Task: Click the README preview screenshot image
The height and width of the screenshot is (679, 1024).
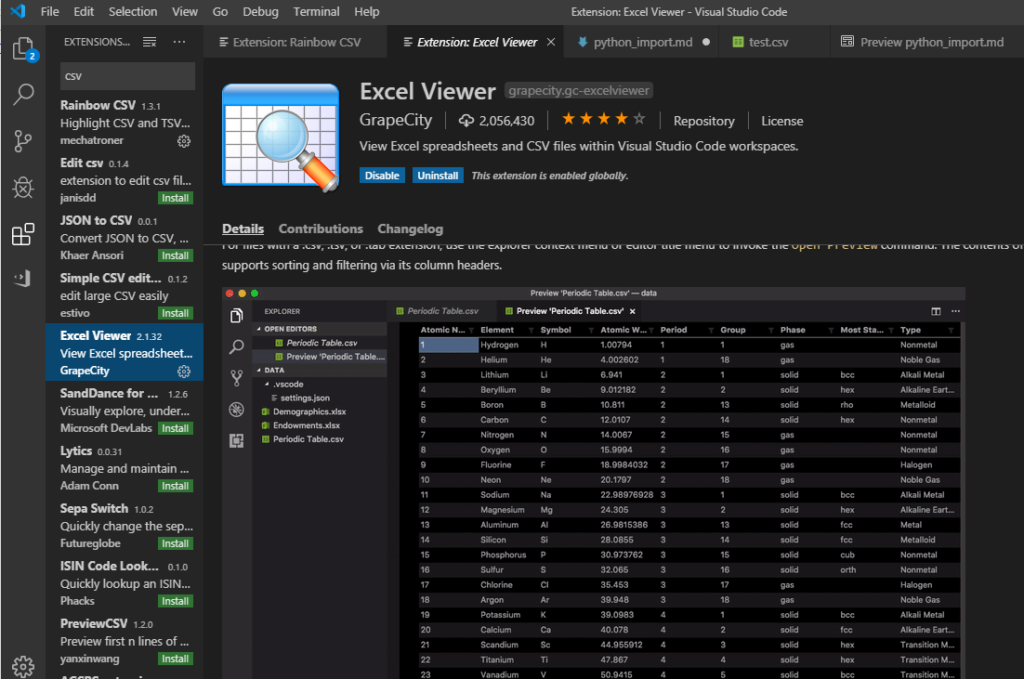Action: (593, 482)
